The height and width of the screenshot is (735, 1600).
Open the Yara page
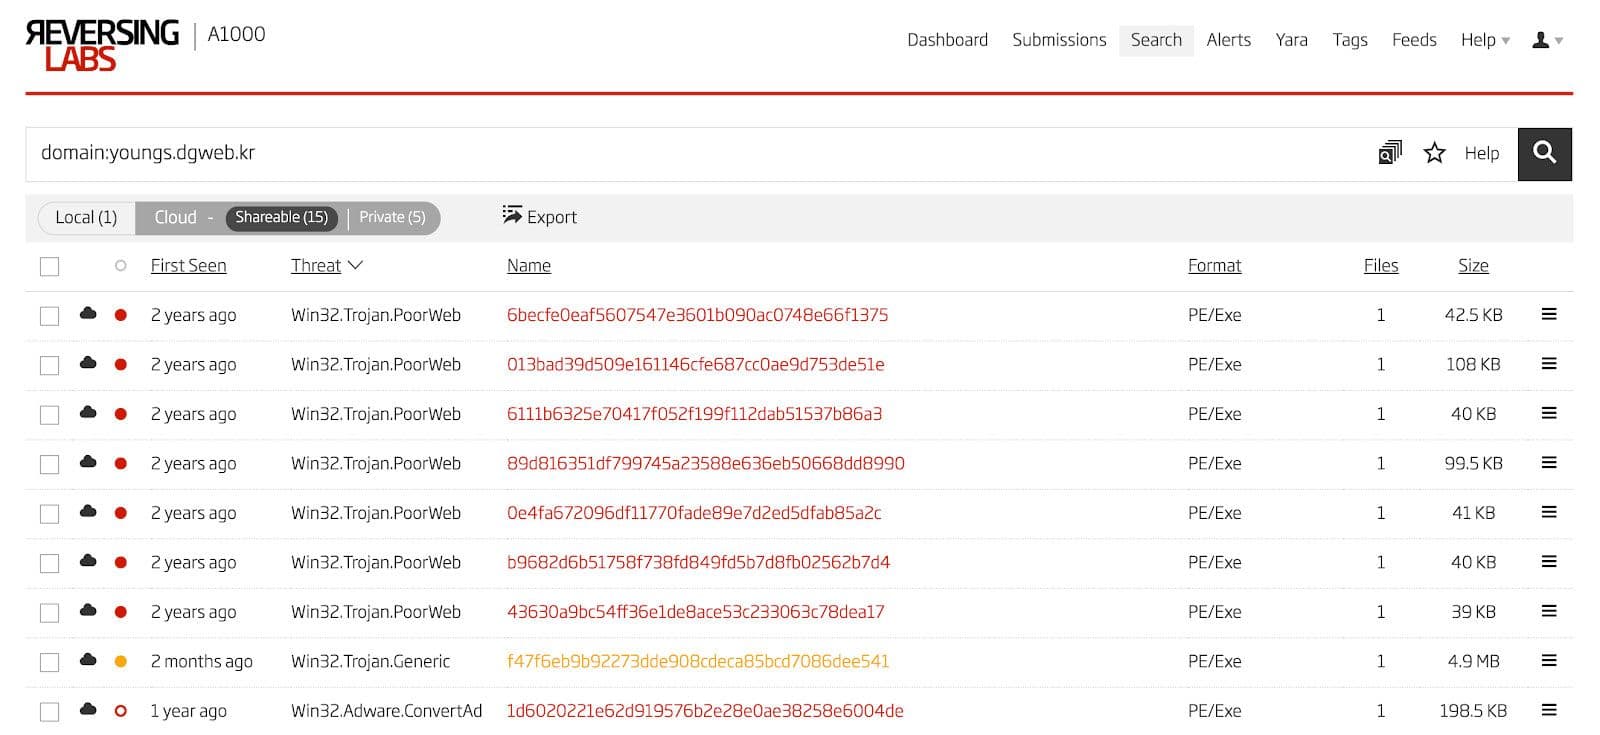click(1291, 40)
